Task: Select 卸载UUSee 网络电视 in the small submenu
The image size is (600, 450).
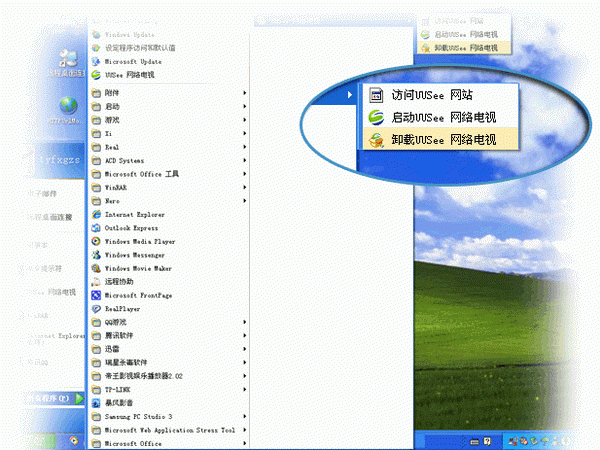Action: click(464, 48)
